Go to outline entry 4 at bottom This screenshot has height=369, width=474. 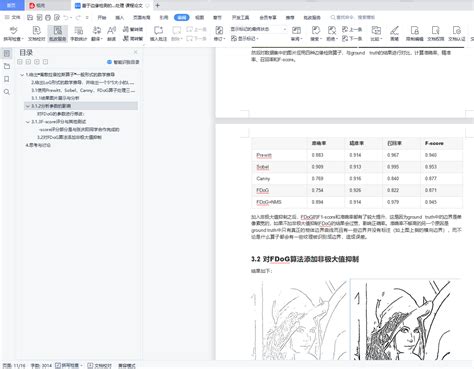[x=38, y=145]
